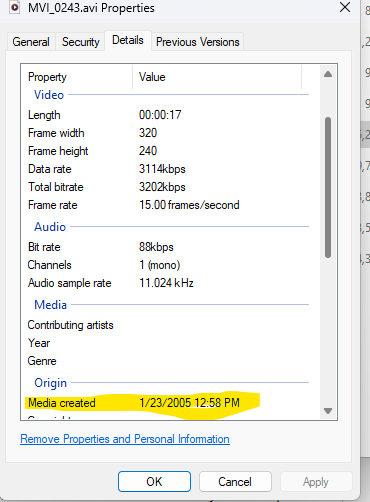Click the scroll up arrow in details list
This screenshot has width=370, height=502.
pyautogui.click(x=328, y=74)
